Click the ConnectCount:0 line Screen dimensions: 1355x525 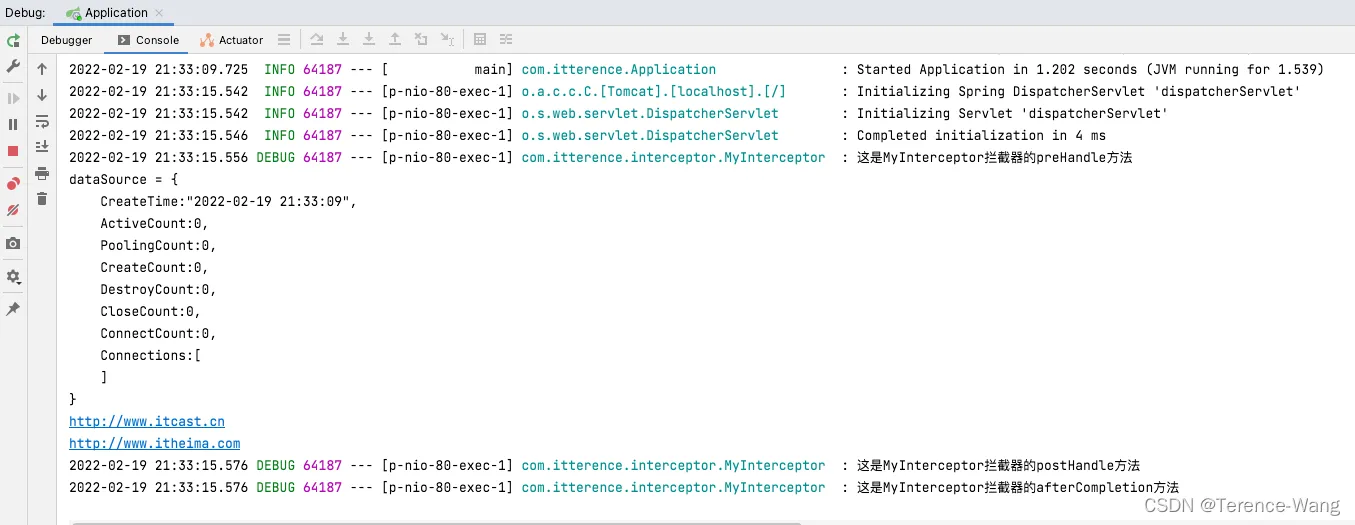pos(158,334)
